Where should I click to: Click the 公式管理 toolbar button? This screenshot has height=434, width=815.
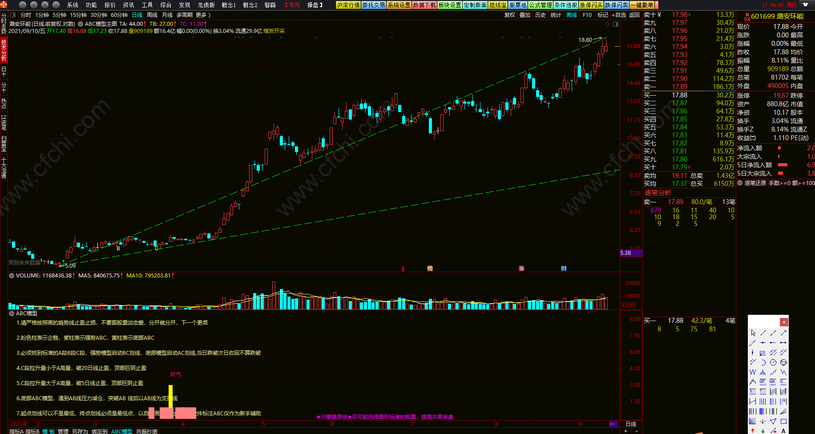(x=540, y=5)
